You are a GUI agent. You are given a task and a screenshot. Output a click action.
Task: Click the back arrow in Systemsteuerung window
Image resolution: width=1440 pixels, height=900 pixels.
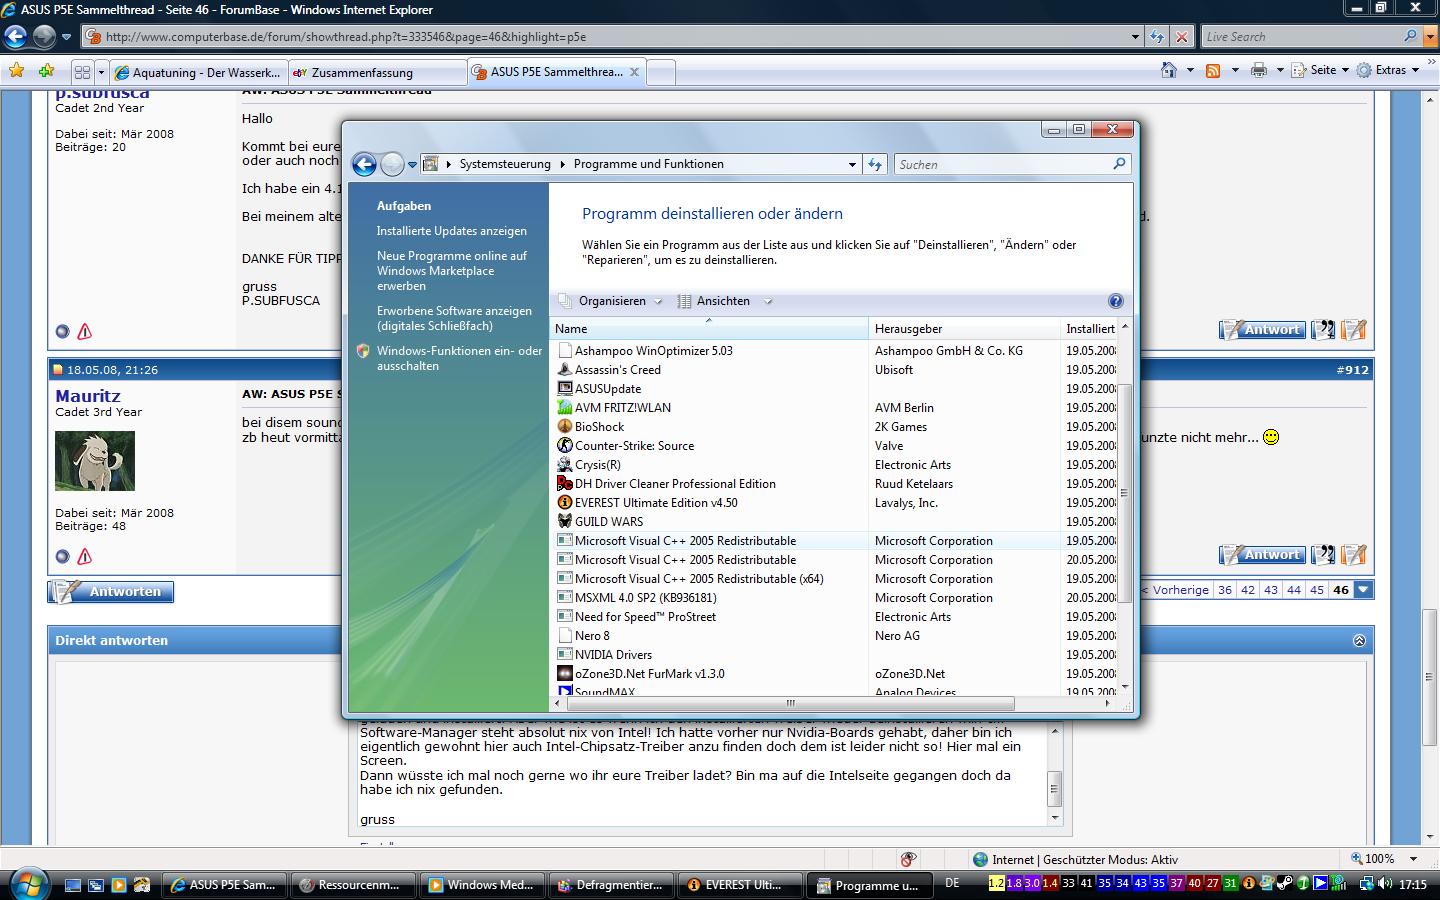[x=365, y=164]
